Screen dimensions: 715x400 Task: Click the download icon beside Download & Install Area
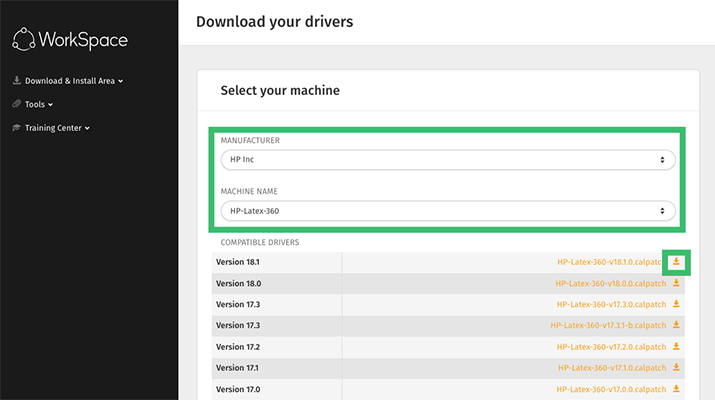pyautogui.click(x=17, y=80)
